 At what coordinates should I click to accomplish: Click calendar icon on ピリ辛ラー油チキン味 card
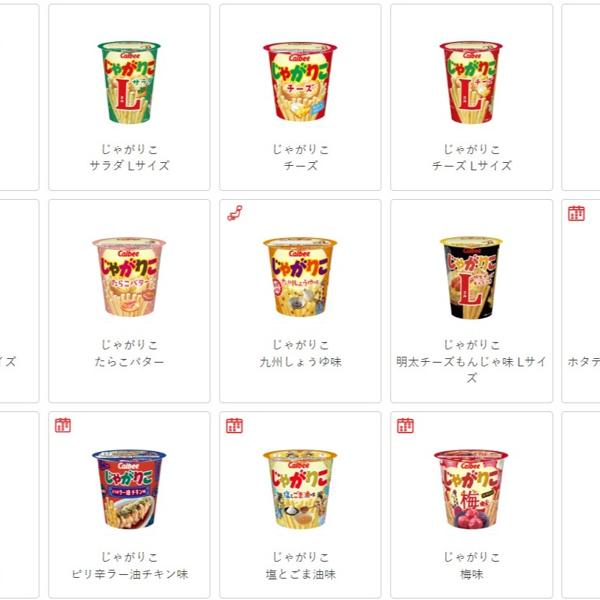tap(63, 425)
